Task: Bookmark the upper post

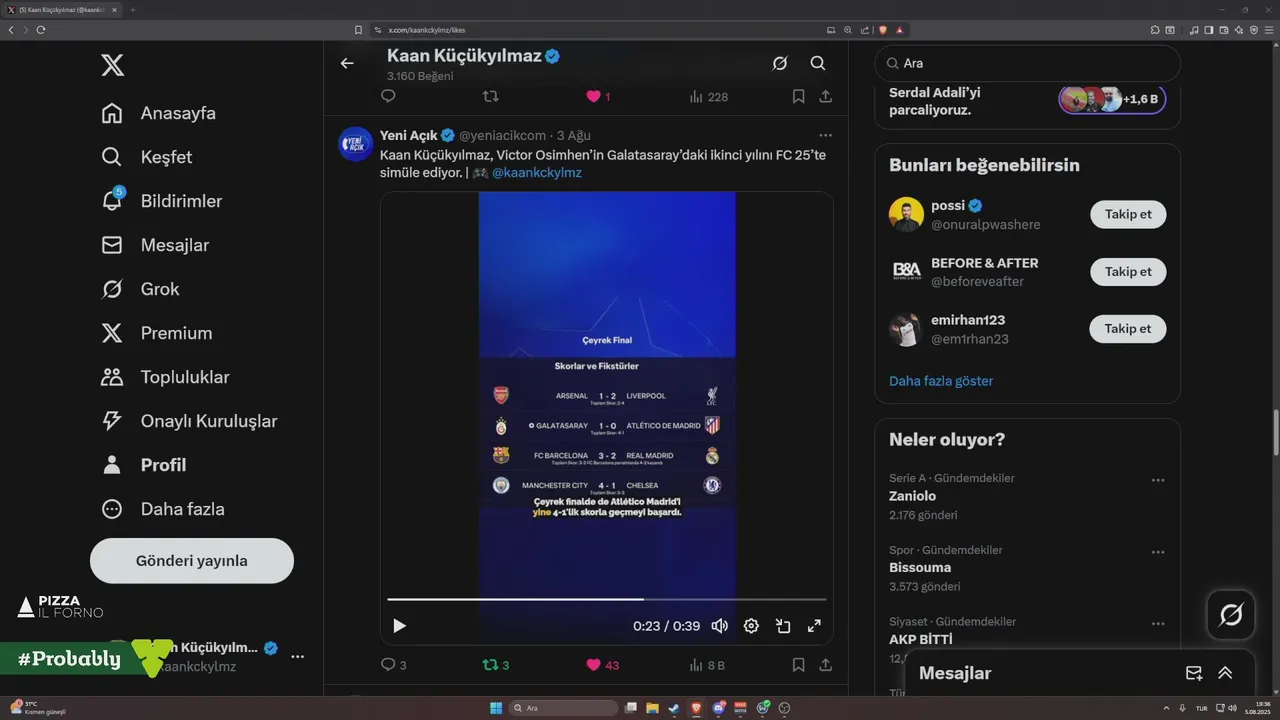Action: click(x=798, y=97)
